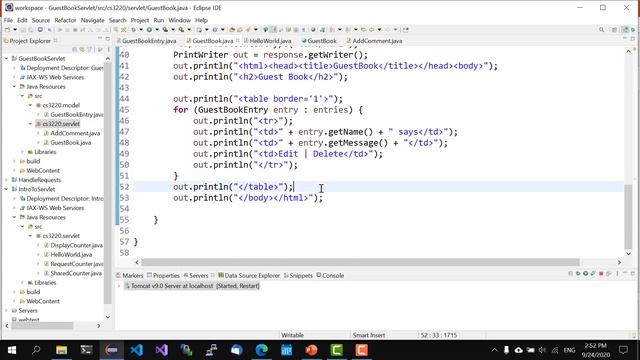This screenshot has width=640, height=360.
Task: Click the Open Perspective icon
Action: pos(614,30)
